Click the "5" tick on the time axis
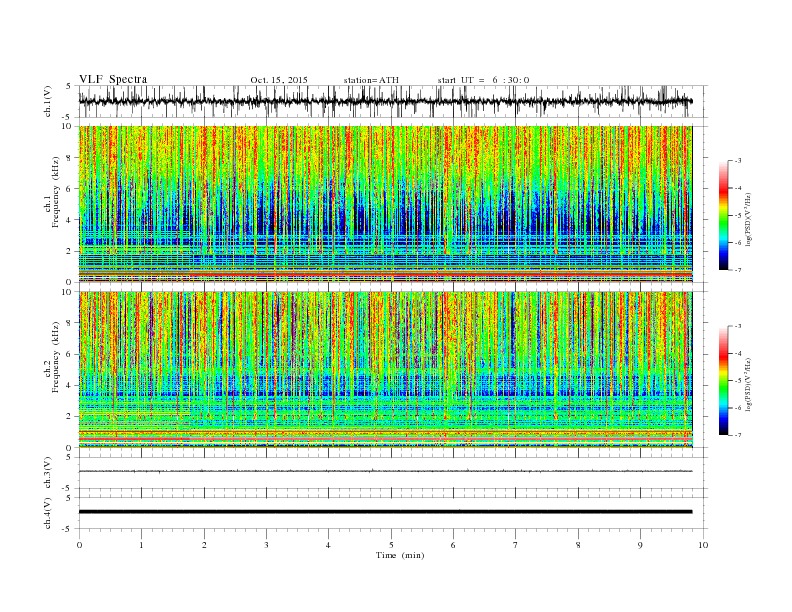Screen dimensions: 792x612 (391, 545)
